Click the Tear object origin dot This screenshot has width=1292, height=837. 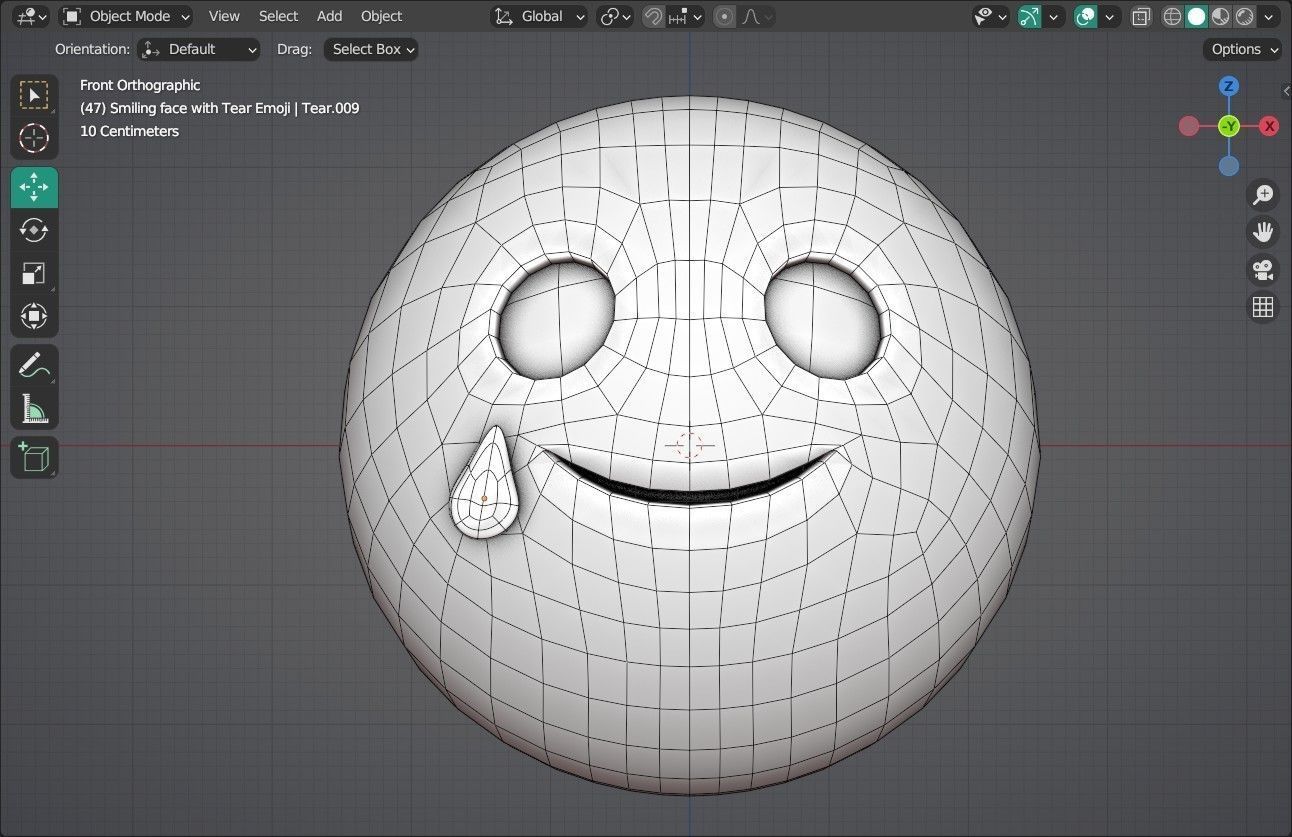[484, 498]
